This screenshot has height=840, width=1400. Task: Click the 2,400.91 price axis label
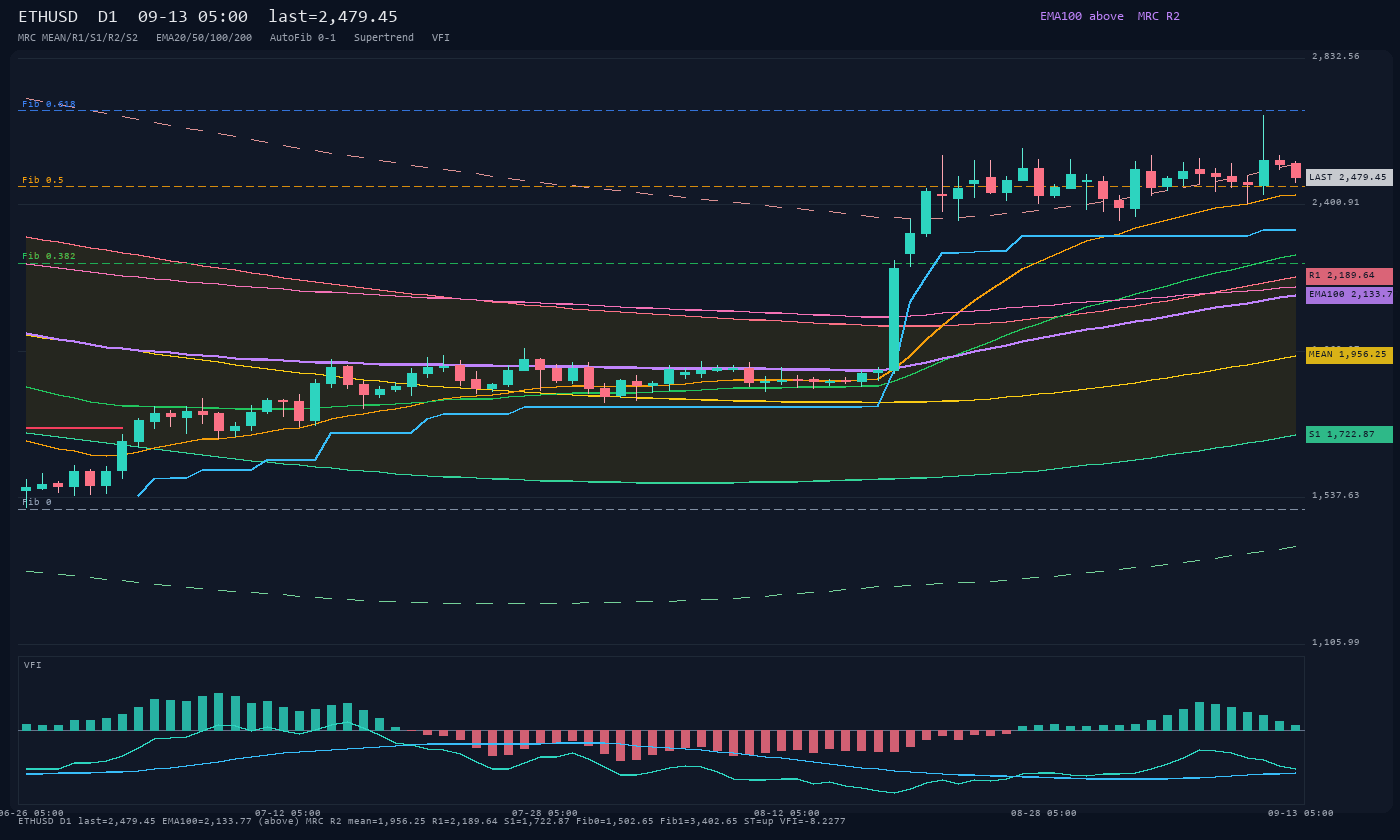(x=1336, y=203)
